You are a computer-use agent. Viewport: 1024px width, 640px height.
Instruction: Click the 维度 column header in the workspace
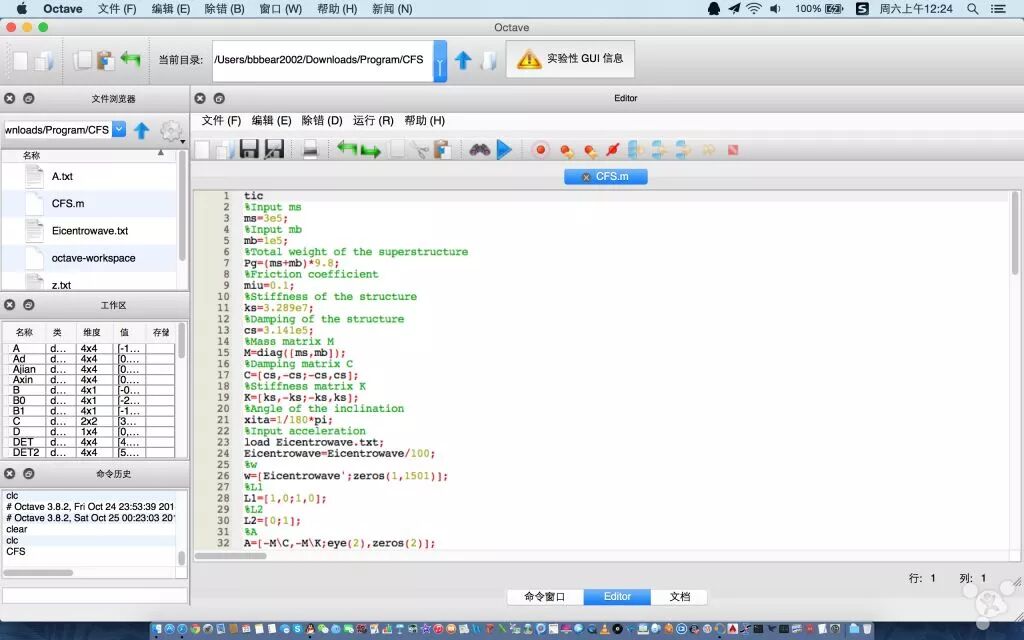(91, 332)
